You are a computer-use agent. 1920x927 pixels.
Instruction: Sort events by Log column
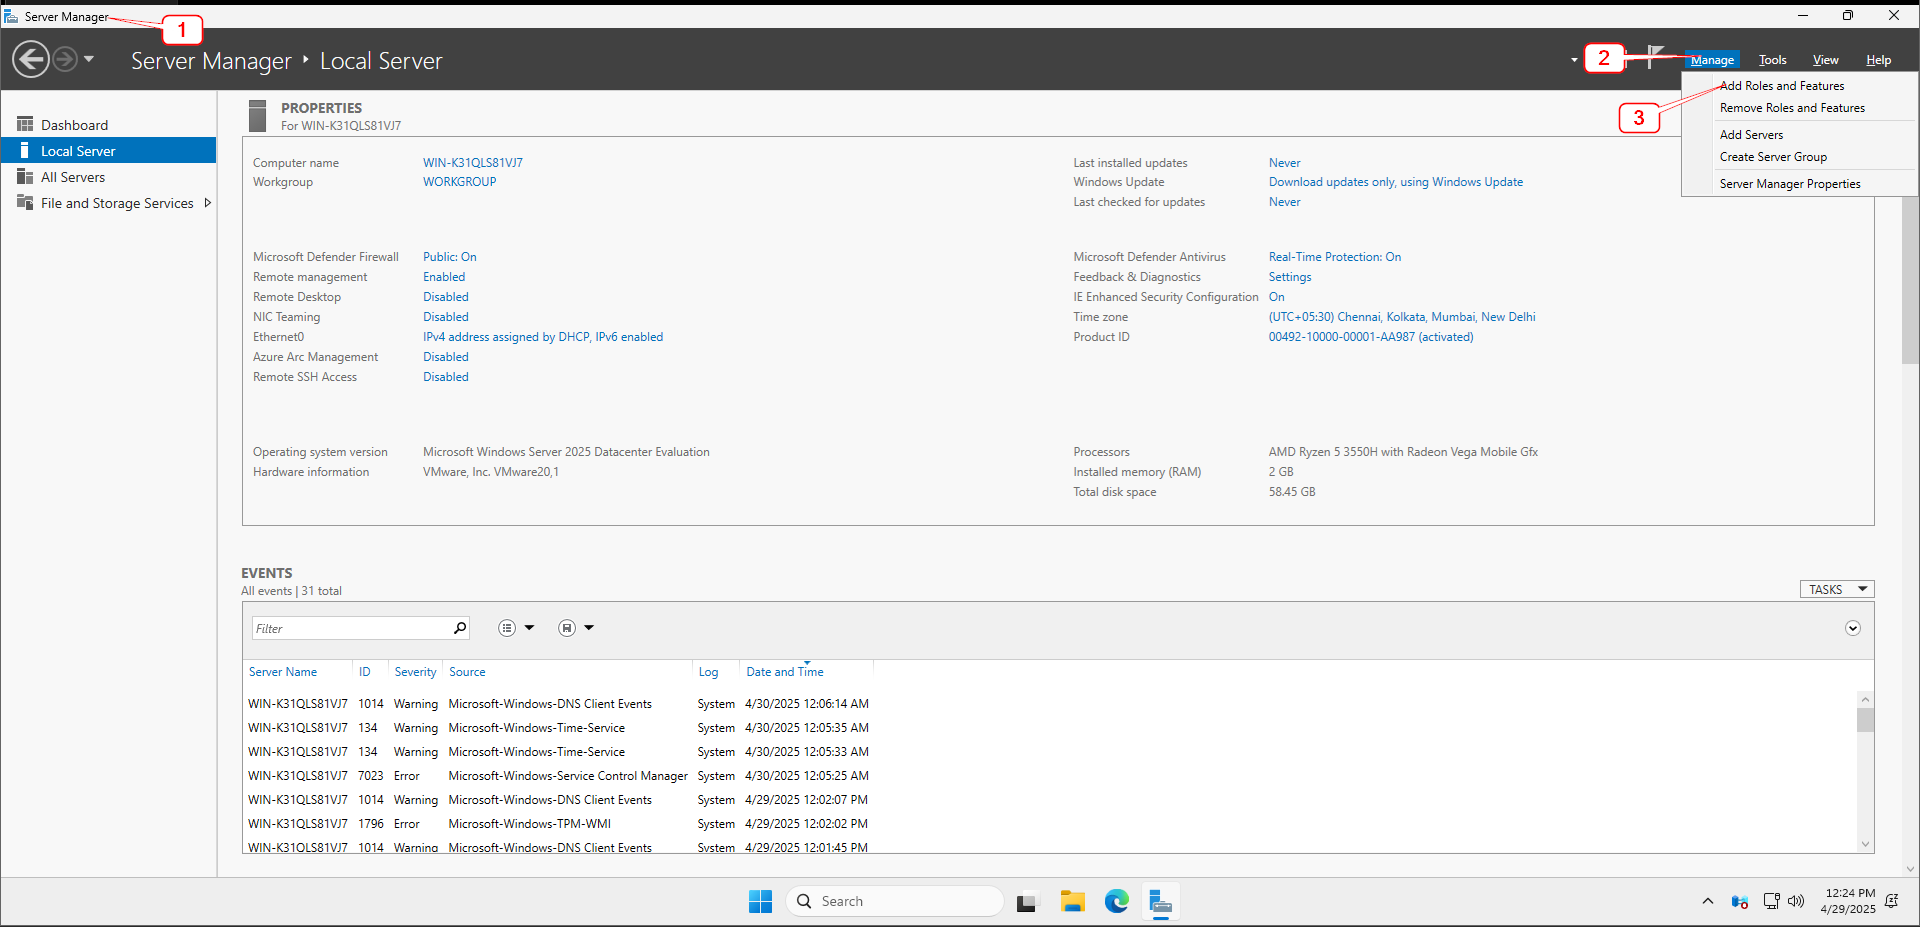708,672
